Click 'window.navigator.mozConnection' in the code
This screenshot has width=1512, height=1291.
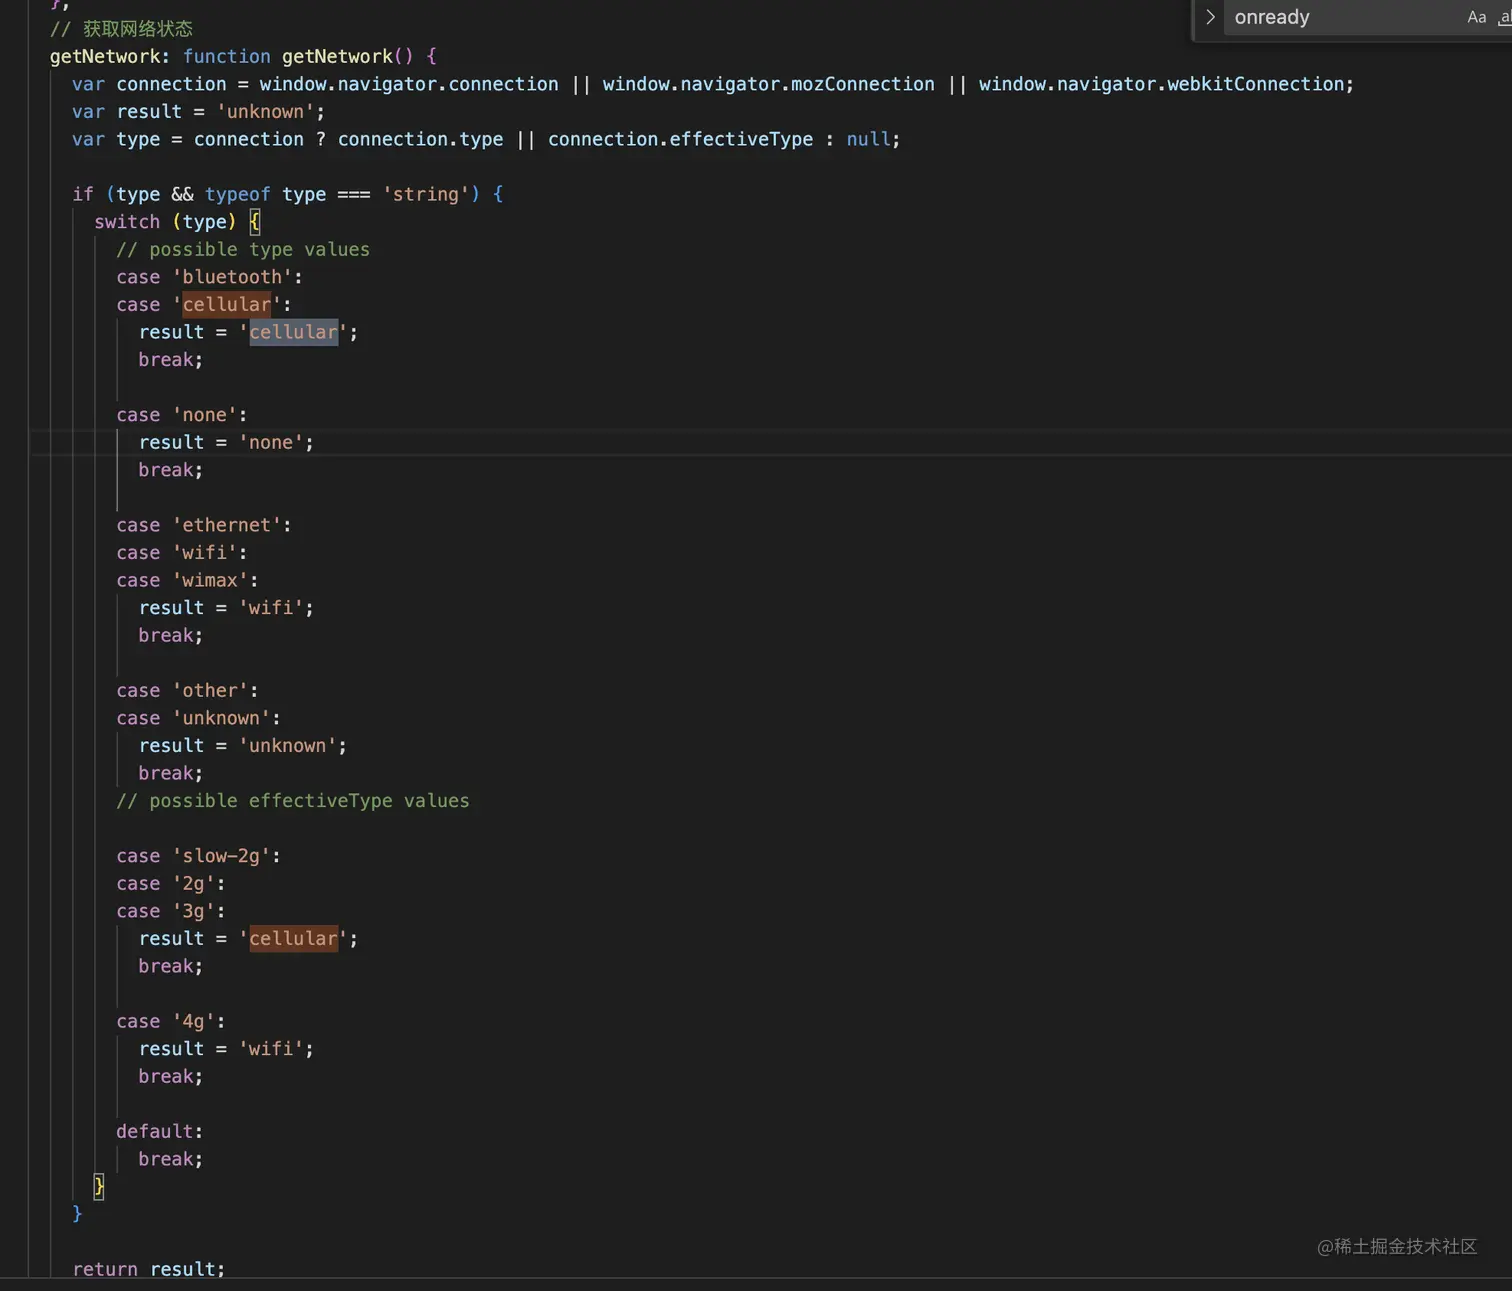coord(768,84)
